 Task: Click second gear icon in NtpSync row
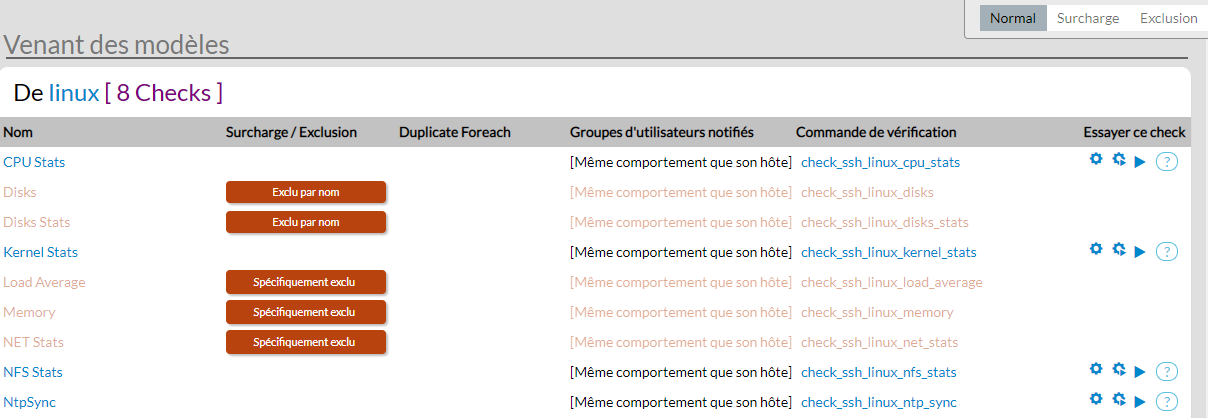point(1119,400)
